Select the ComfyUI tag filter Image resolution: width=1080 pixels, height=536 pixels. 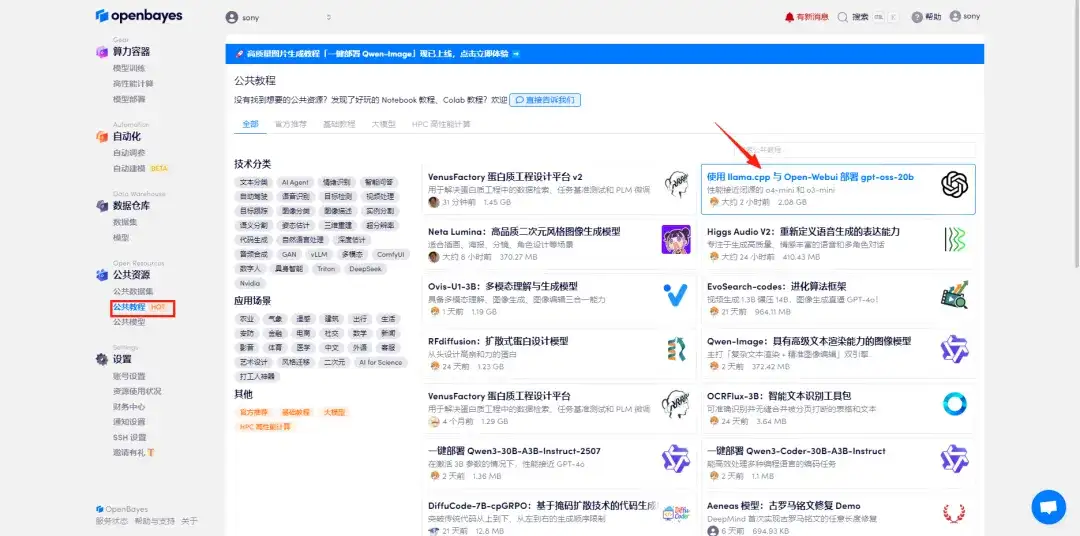coord(391,254)
